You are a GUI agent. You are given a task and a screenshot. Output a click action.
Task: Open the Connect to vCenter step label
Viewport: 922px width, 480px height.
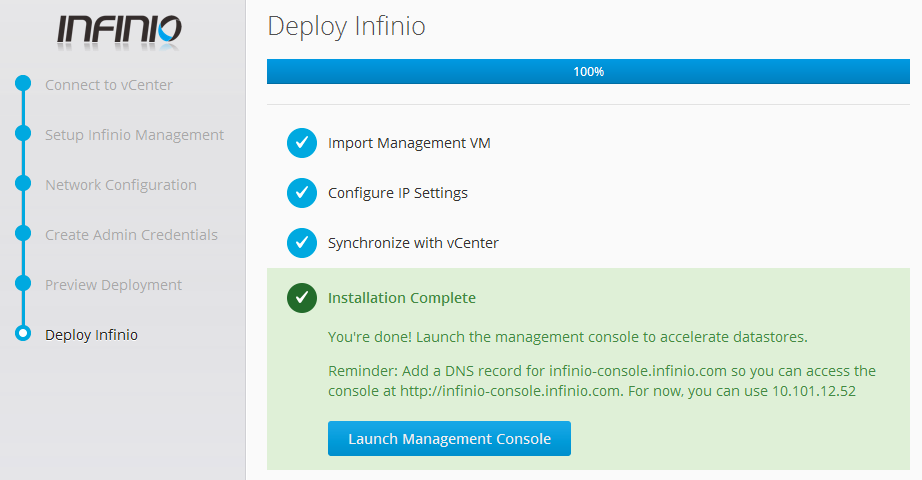tap(109, 85)
